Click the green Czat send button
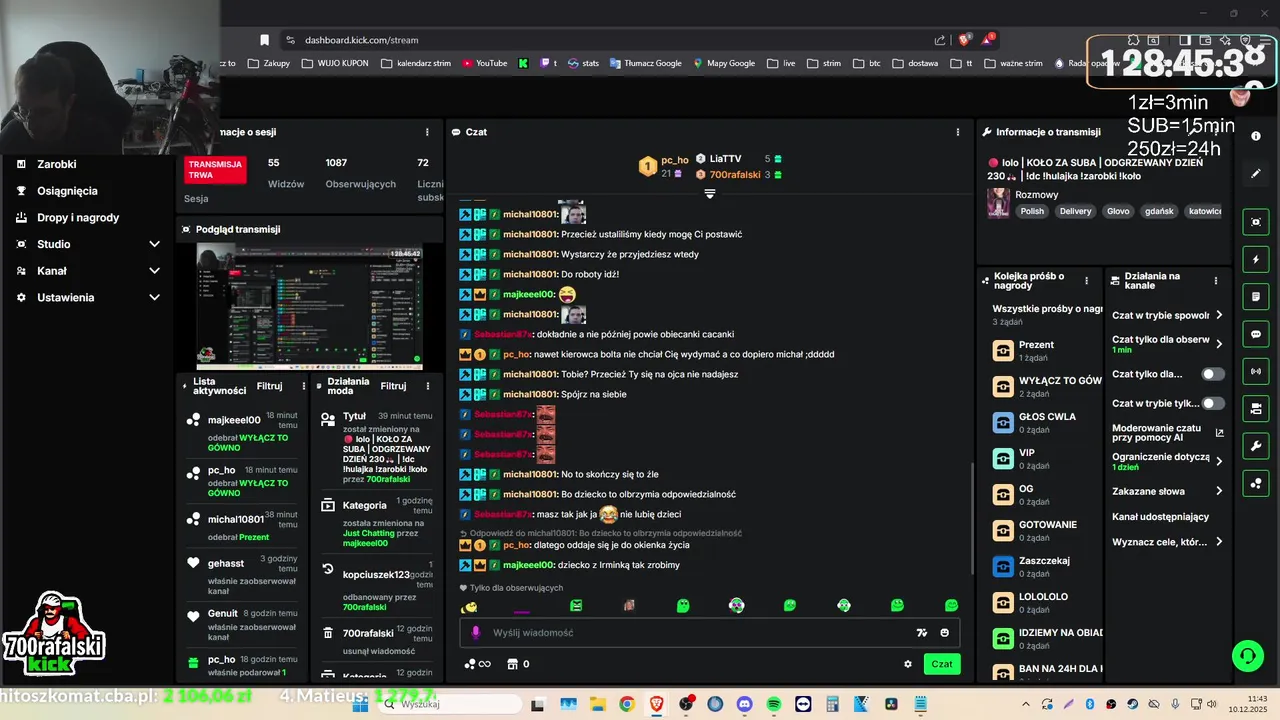This screenshot has width=1280, height=720. 942,664
